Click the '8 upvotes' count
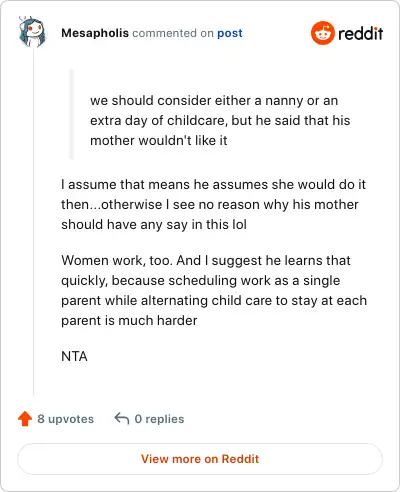The height and width of the screenshot is (492, 400). tap(66, 419)
